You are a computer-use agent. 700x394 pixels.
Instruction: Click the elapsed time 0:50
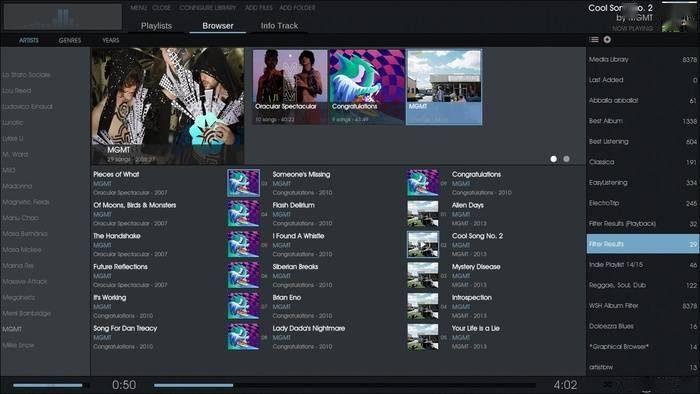124,385
